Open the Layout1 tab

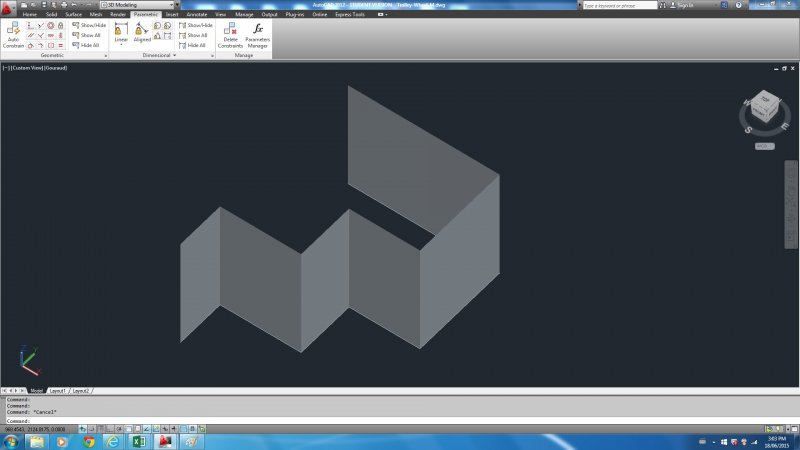[57, 391]
